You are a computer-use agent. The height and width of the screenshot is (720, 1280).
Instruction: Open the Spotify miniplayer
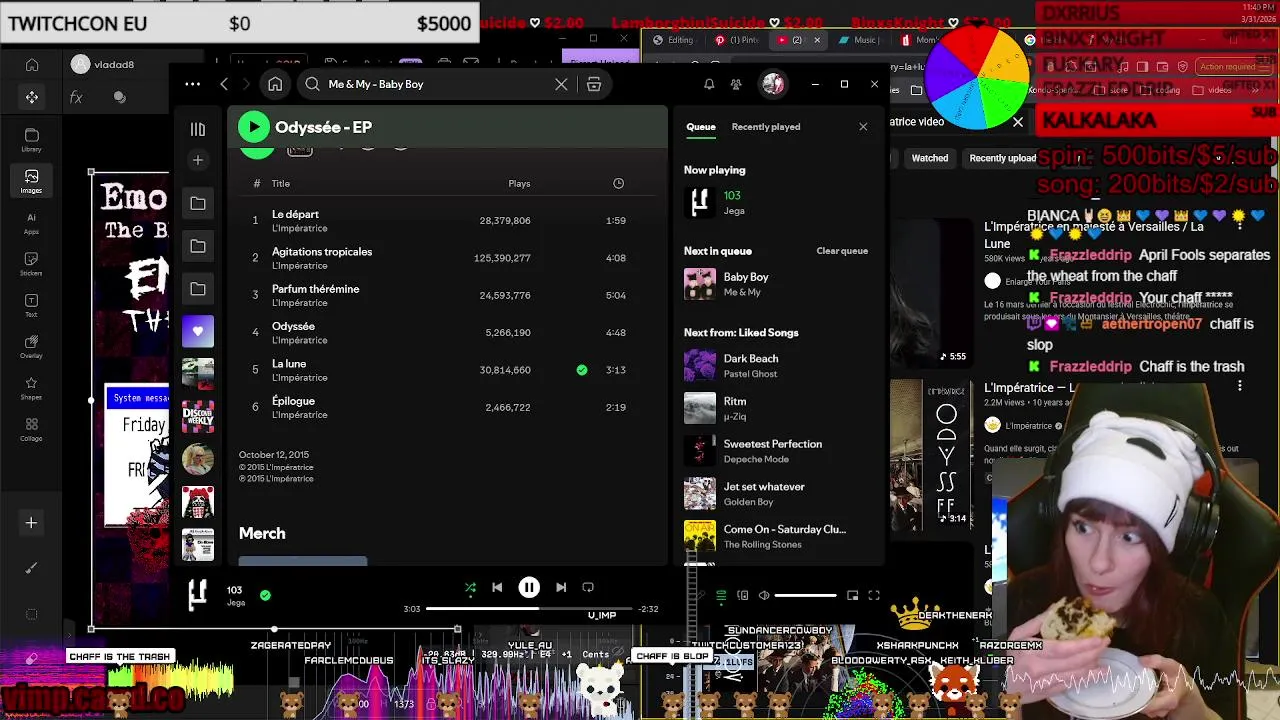[x=852, y=595]
